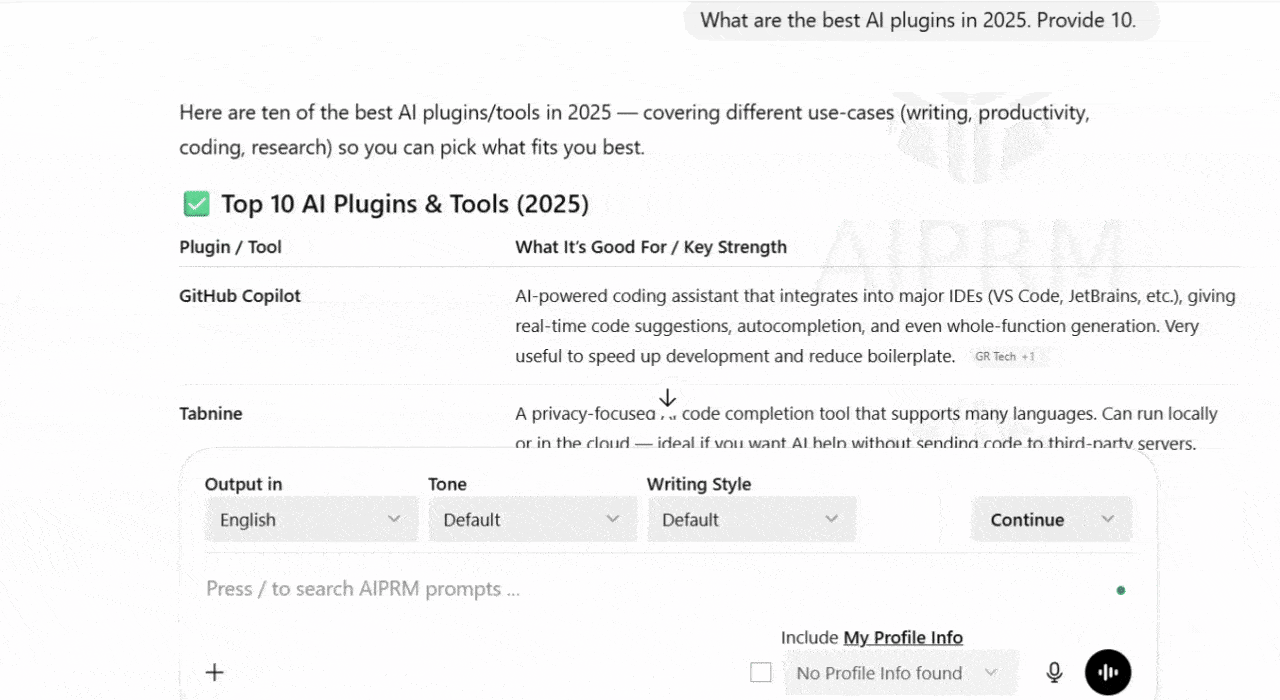Open the My Profile Info link
The width and height of the screenshot is (1280, 700).
tap(903, 638)
